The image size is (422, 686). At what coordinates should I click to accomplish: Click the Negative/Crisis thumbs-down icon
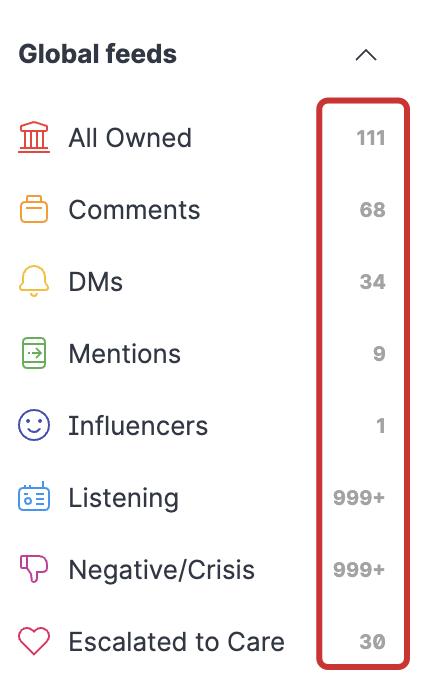(x=34, y=569)
